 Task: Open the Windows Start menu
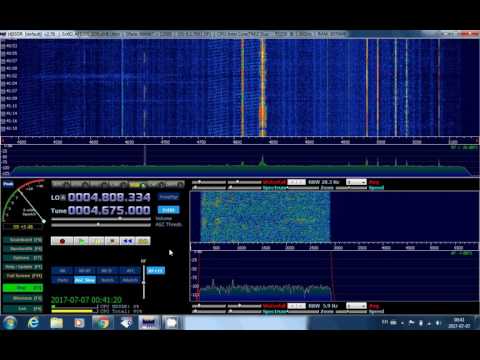pos(10,323)
